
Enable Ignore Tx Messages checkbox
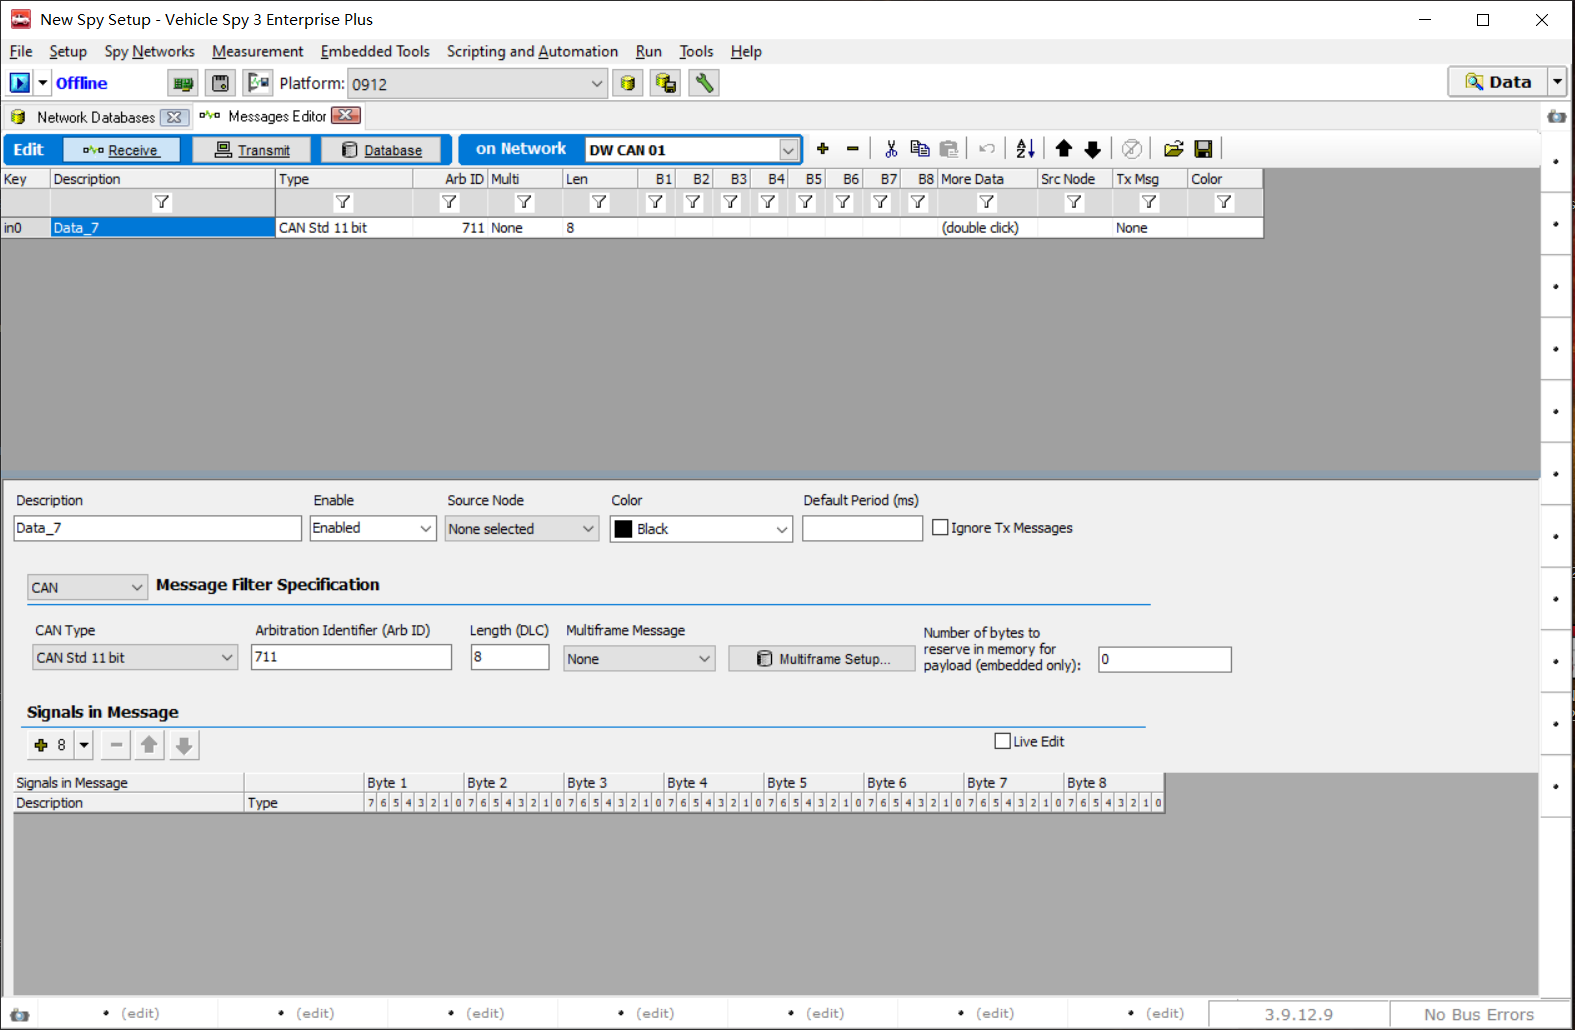(x=940, y=527)
